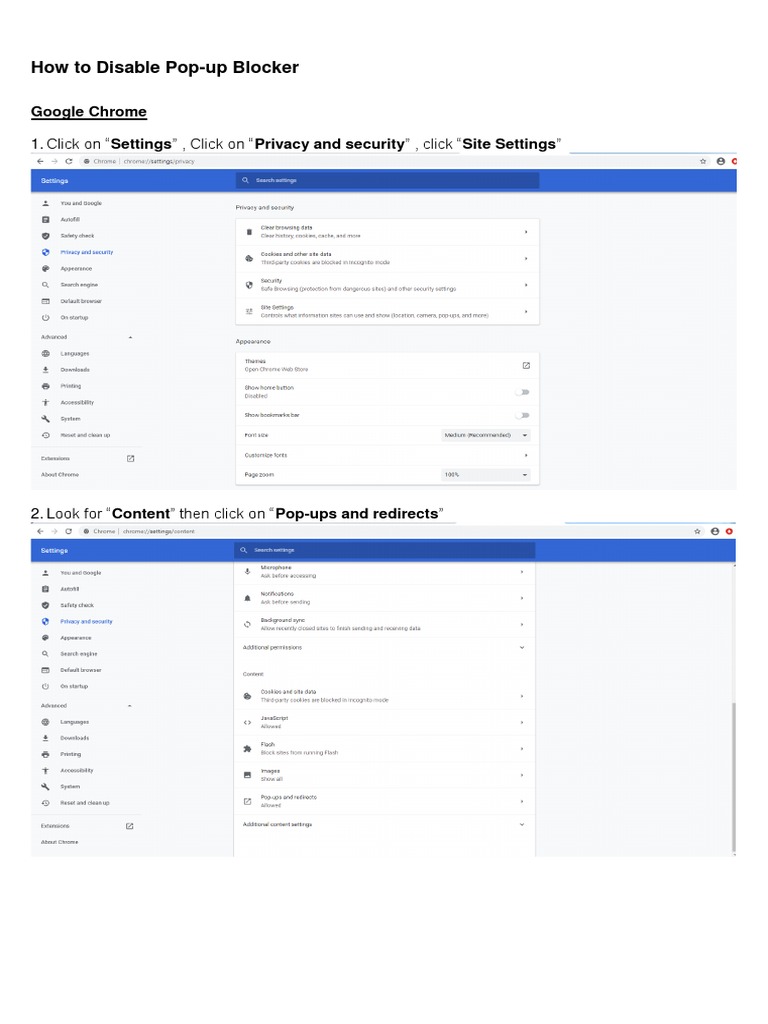Click the trash icon beside Clear browsing data

pos(249,232)
